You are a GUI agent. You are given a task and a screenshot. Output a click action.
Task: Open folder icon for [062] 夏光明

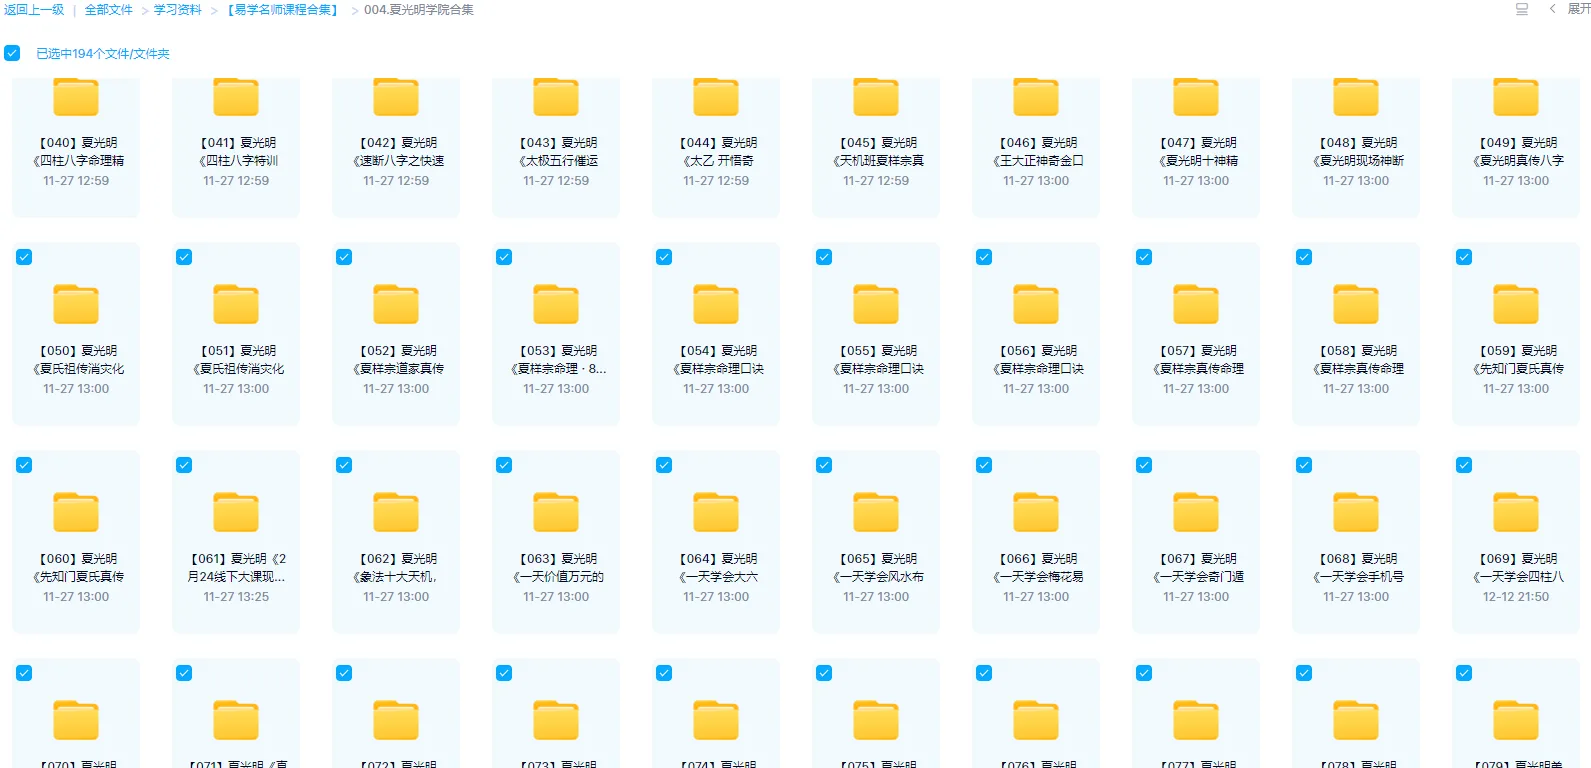(396, 512)
